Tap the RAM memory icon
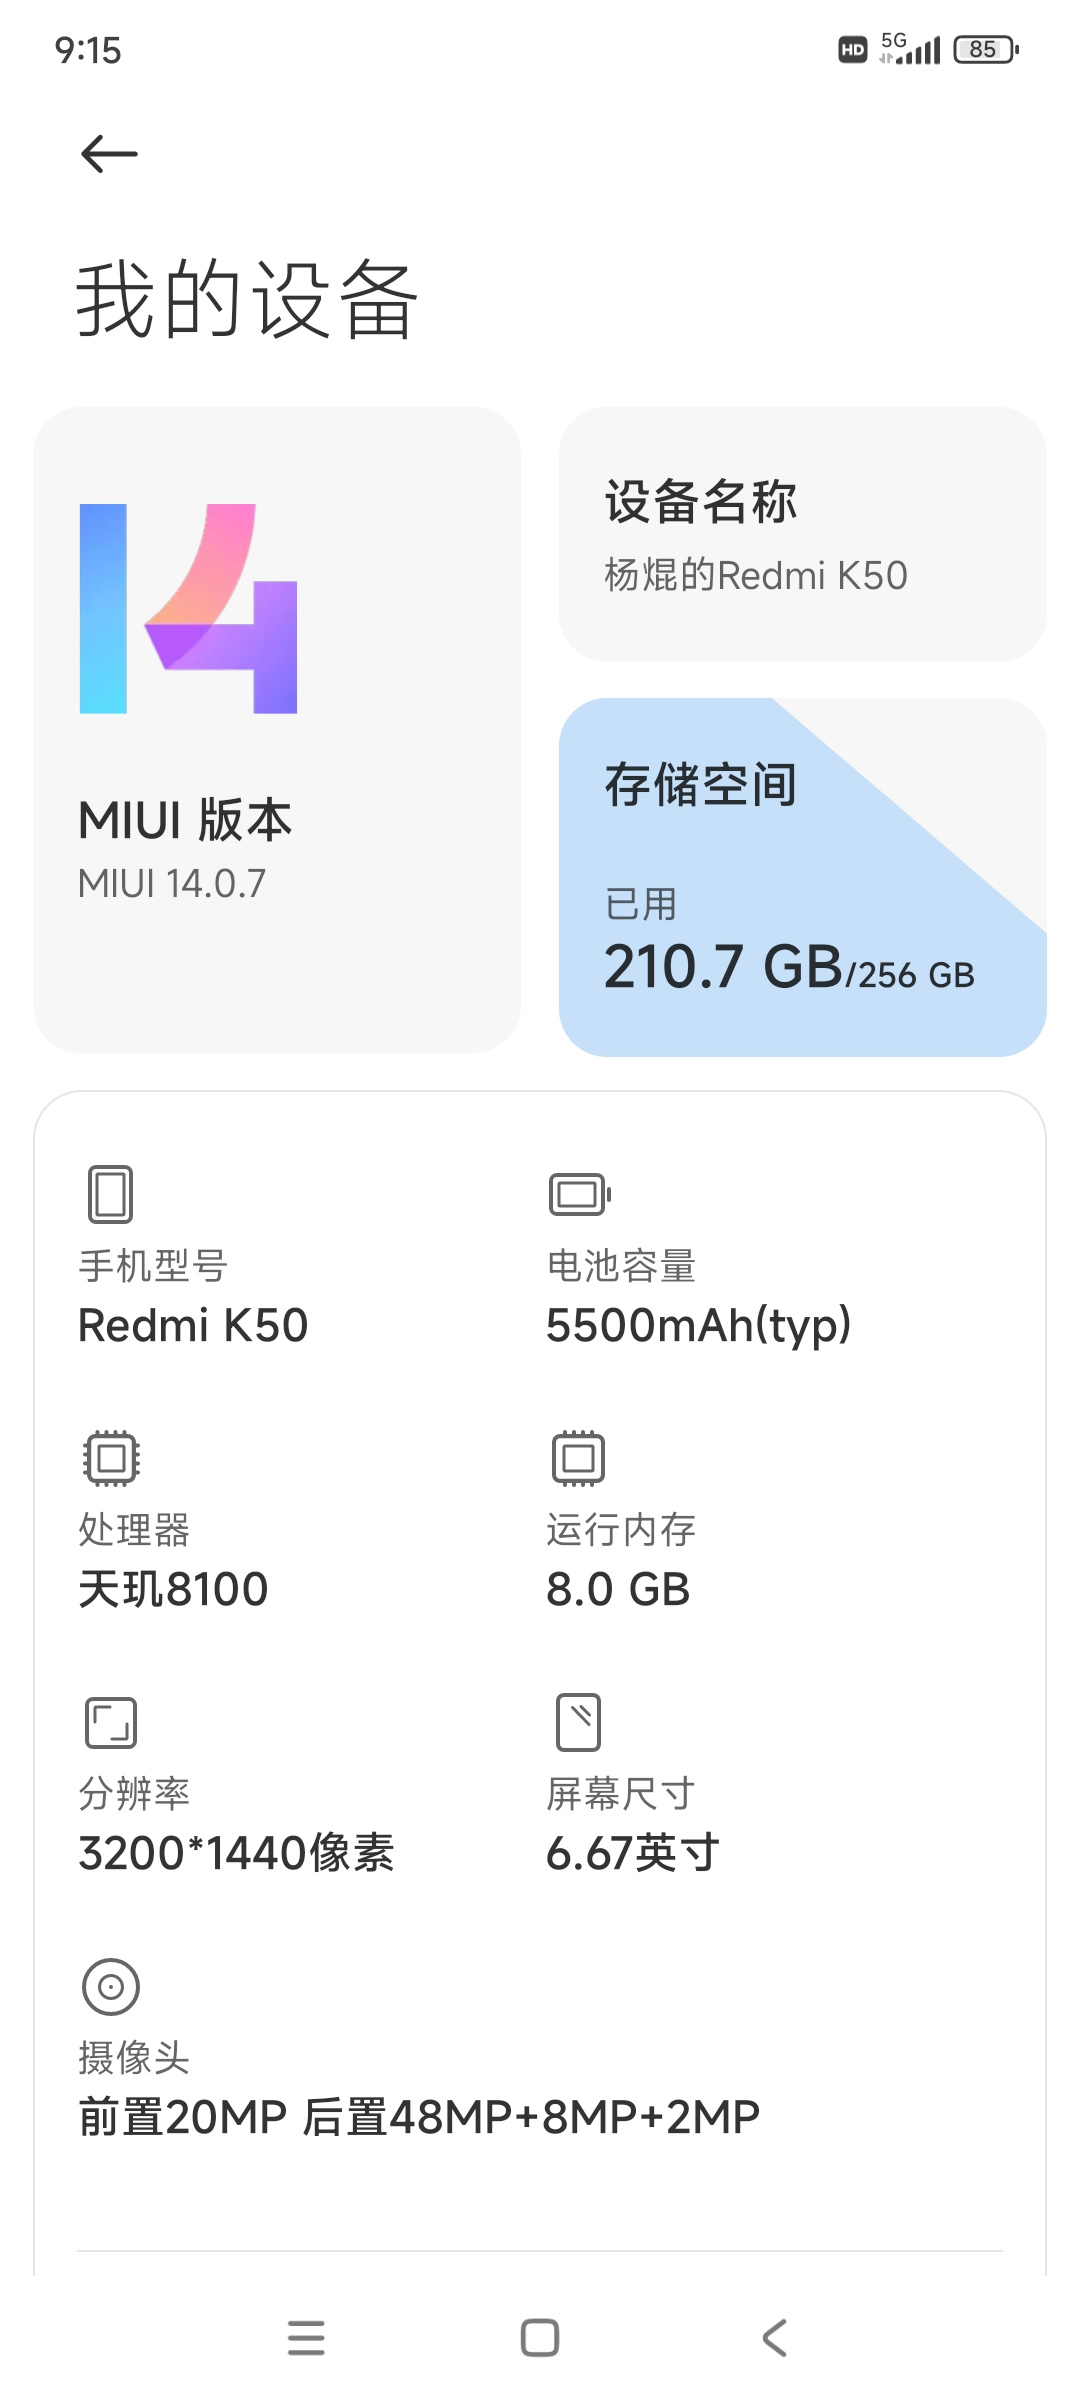The width and height of the screenshot is (1080, 2400). pos(578,1458)
